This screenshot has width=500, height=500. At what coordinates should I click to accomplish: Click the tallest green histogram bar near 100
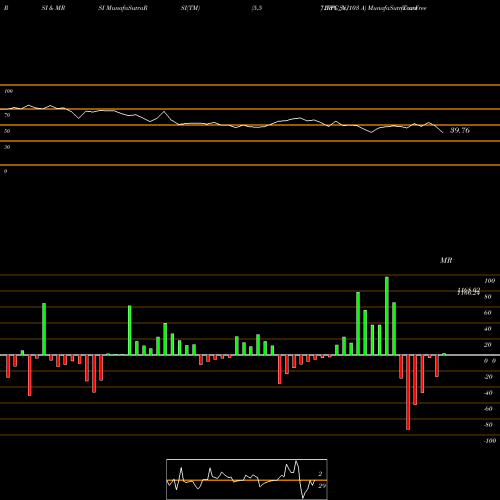coord(387,316)
